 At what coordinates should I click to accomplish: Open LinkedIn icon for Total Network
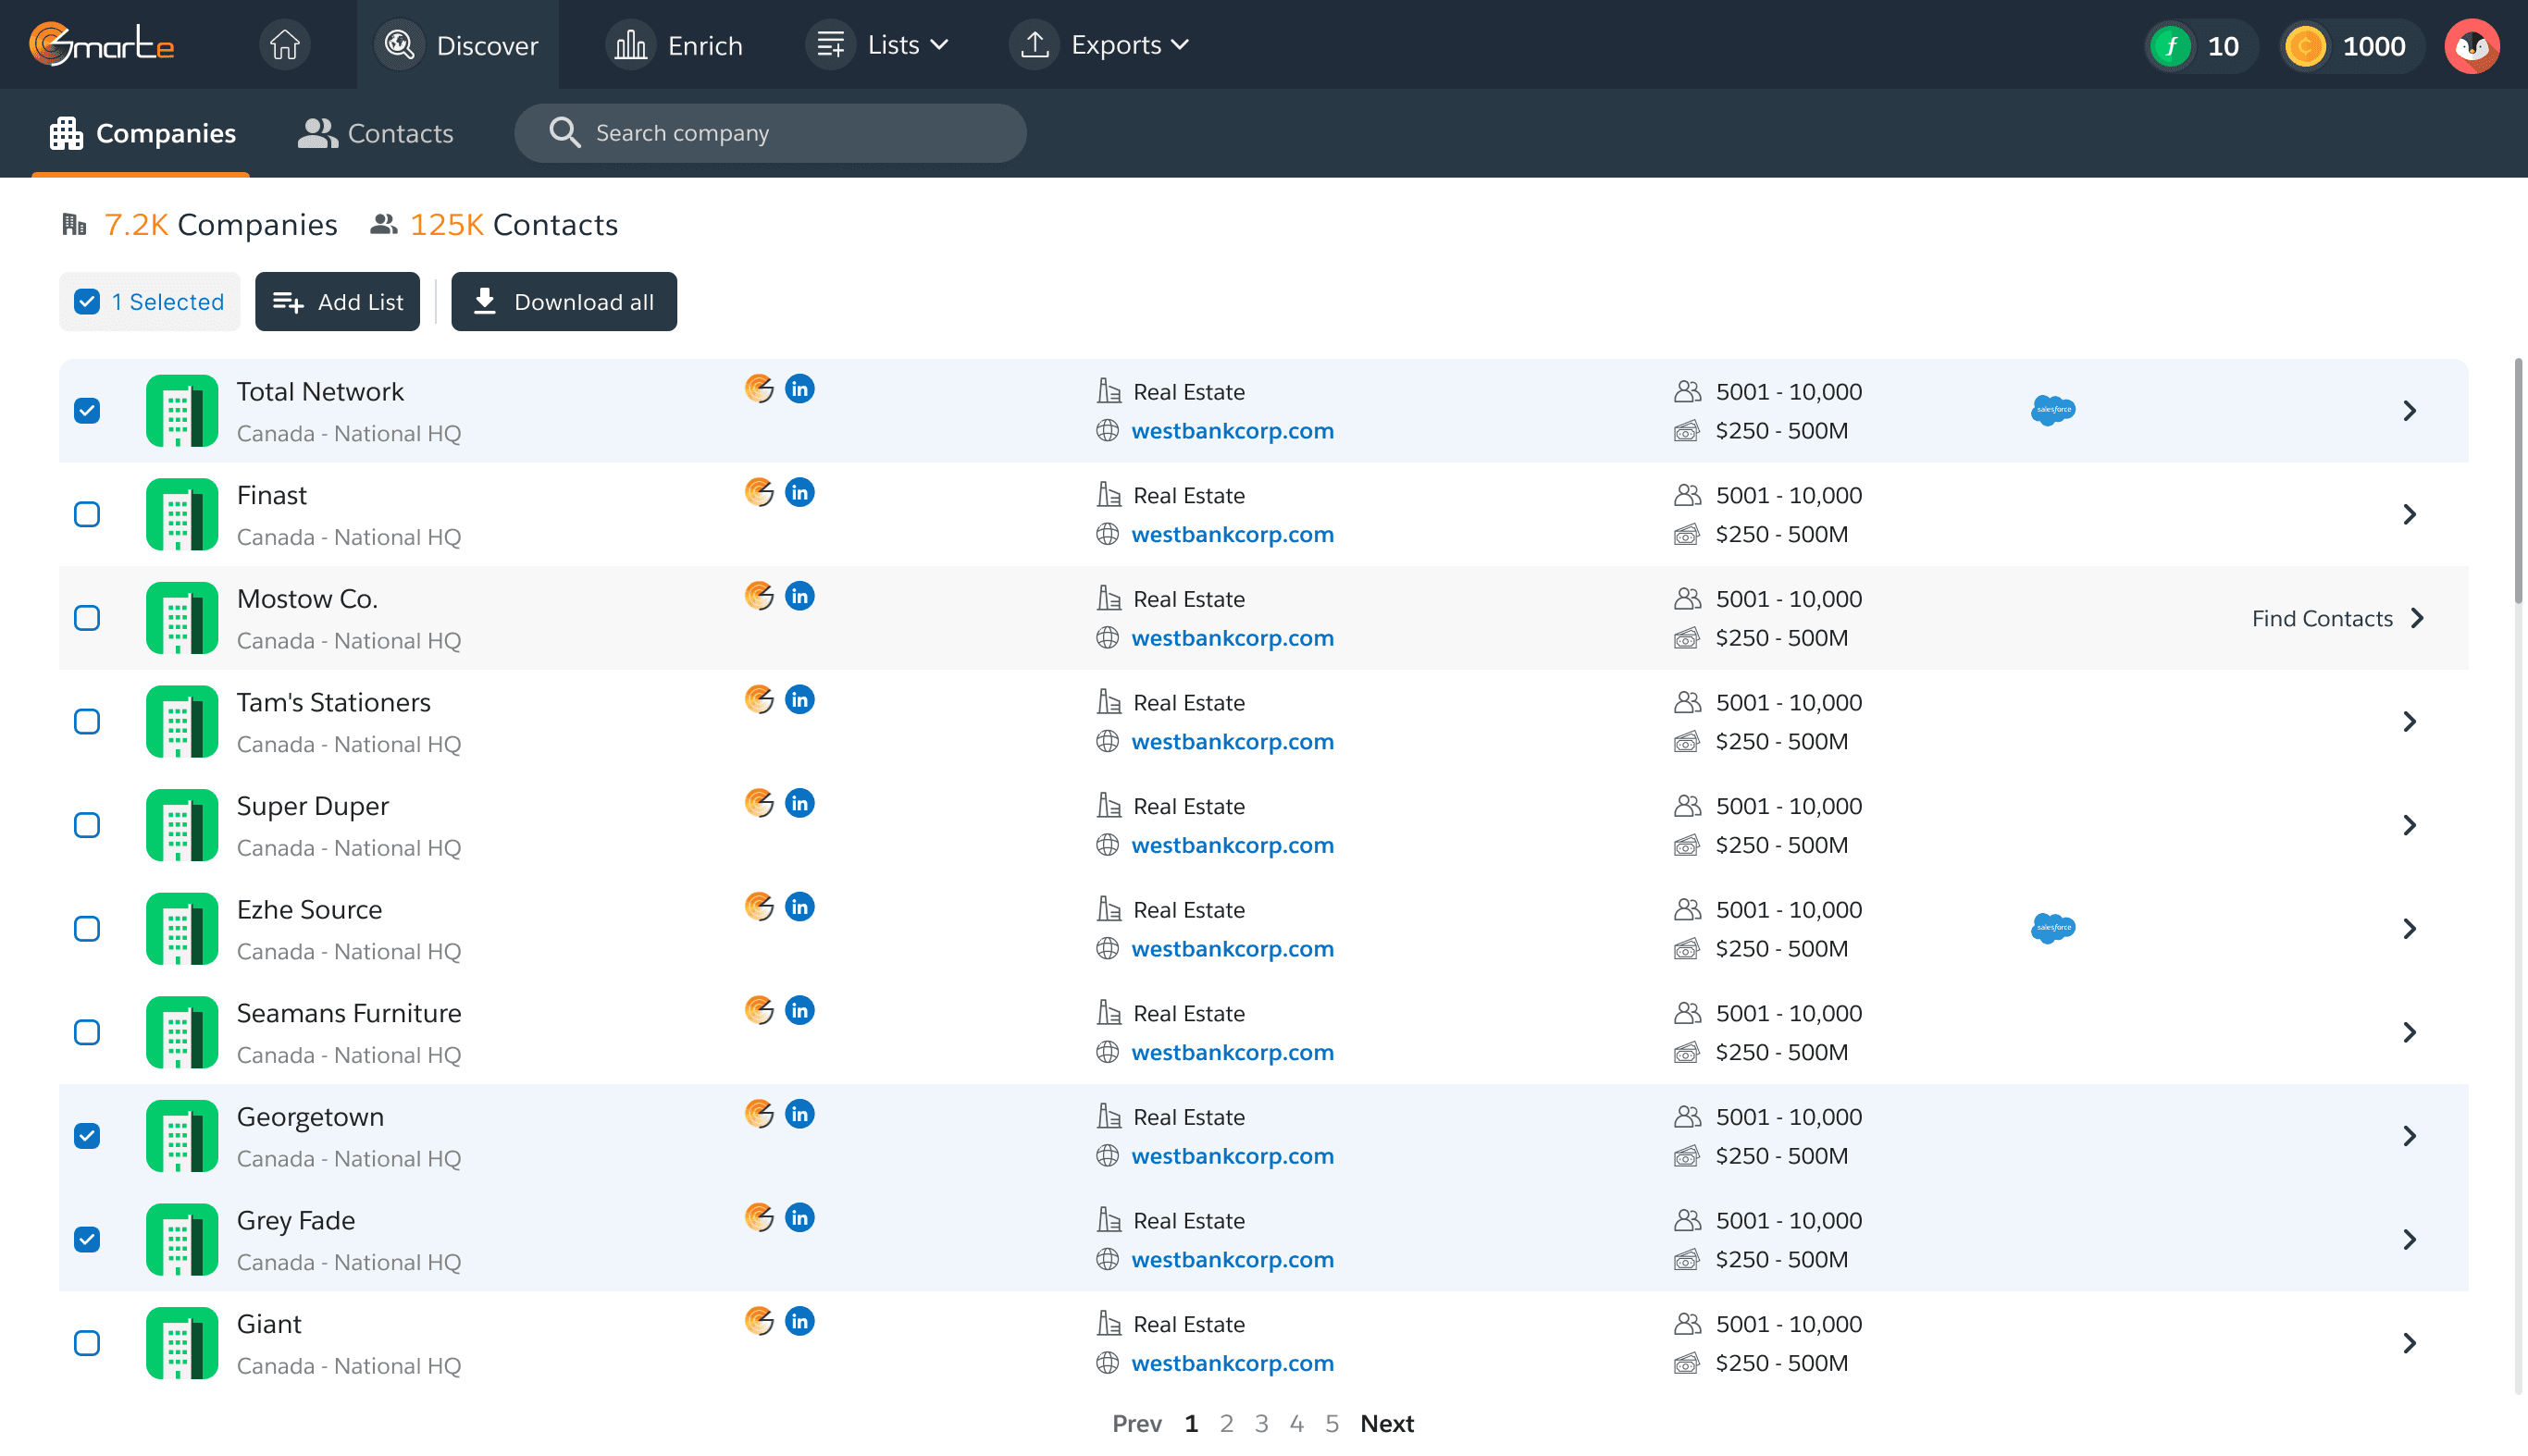tap(799, 389)
